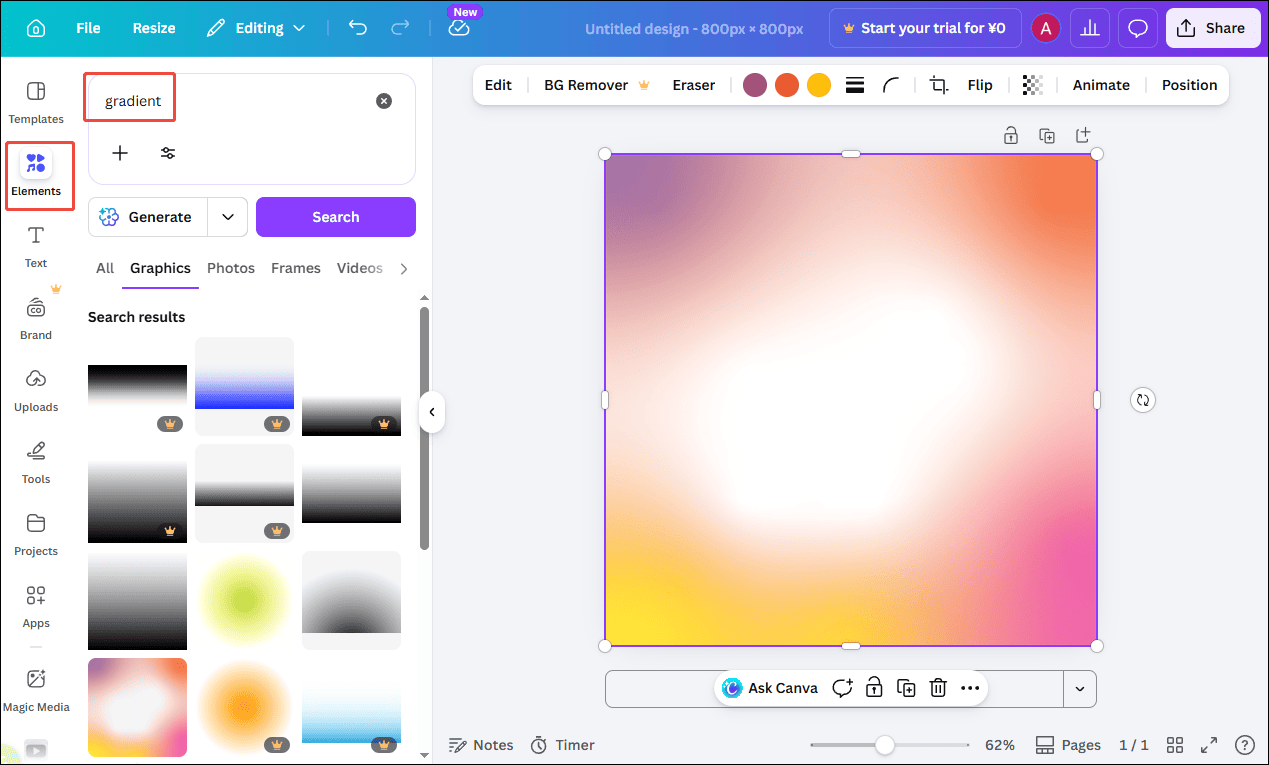Duplicate the gradient using the copy icon
The width and height of the screenshot is (1269, 765).
[906, 688]
